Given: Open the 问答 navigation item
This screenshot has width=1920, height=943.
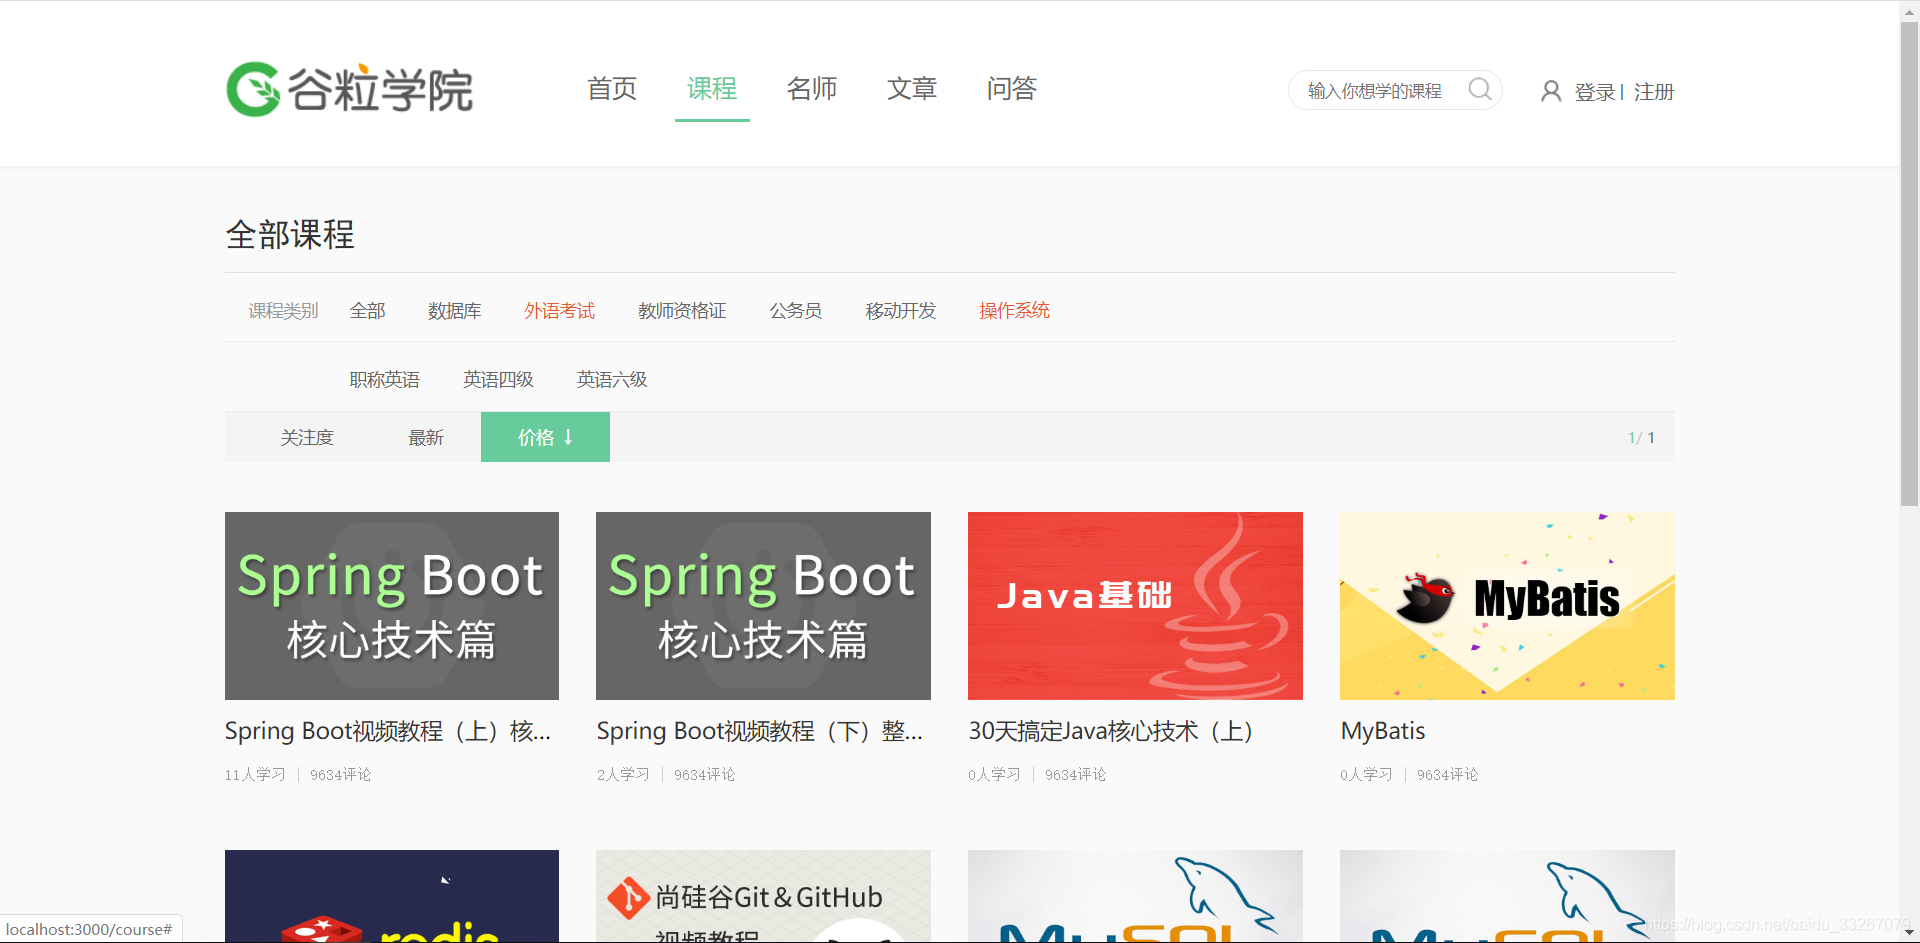Looking at the screenshot, I should [x=1012, y=89].
